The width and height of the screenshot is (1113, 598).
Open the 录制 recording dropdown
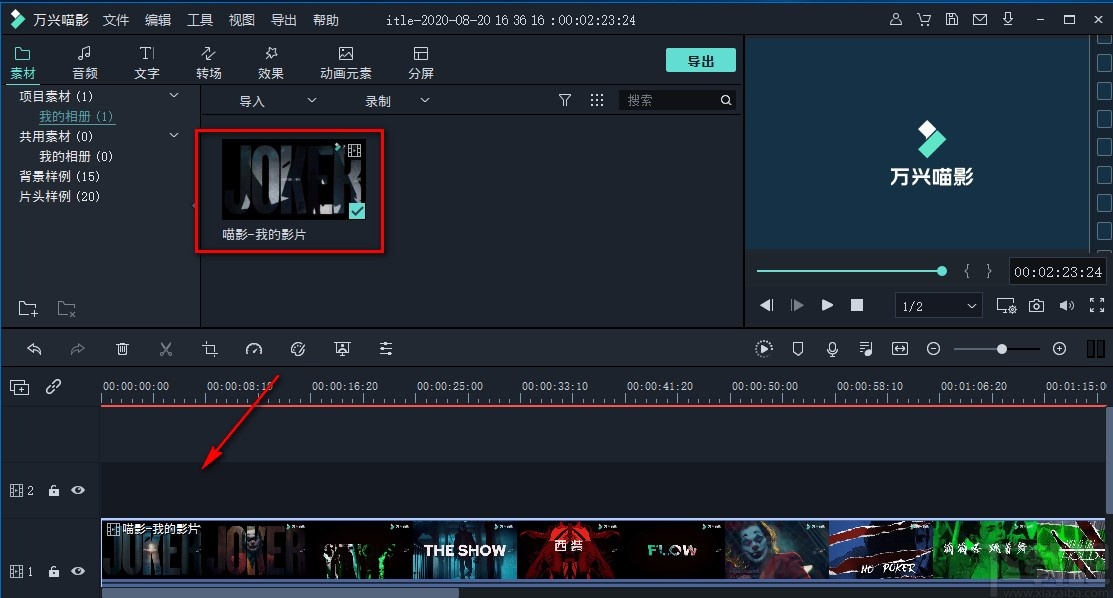click(424, 100)
